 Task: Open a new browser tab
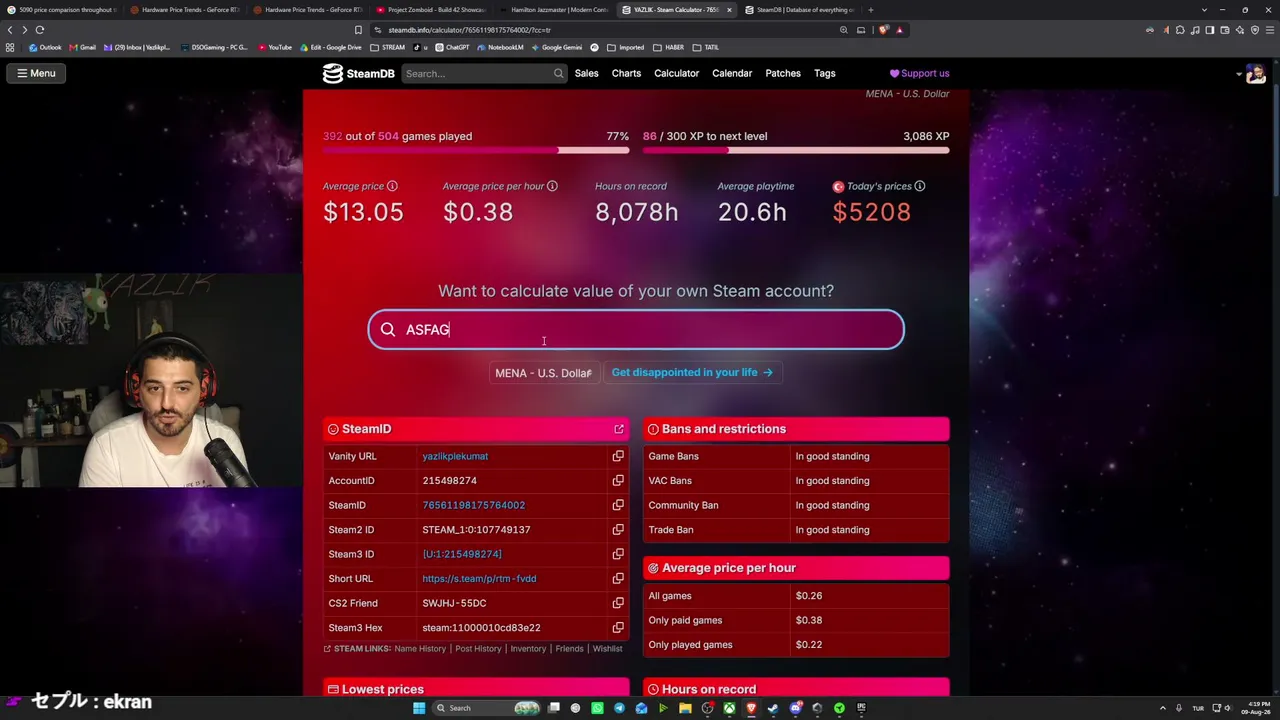(870, 10)
